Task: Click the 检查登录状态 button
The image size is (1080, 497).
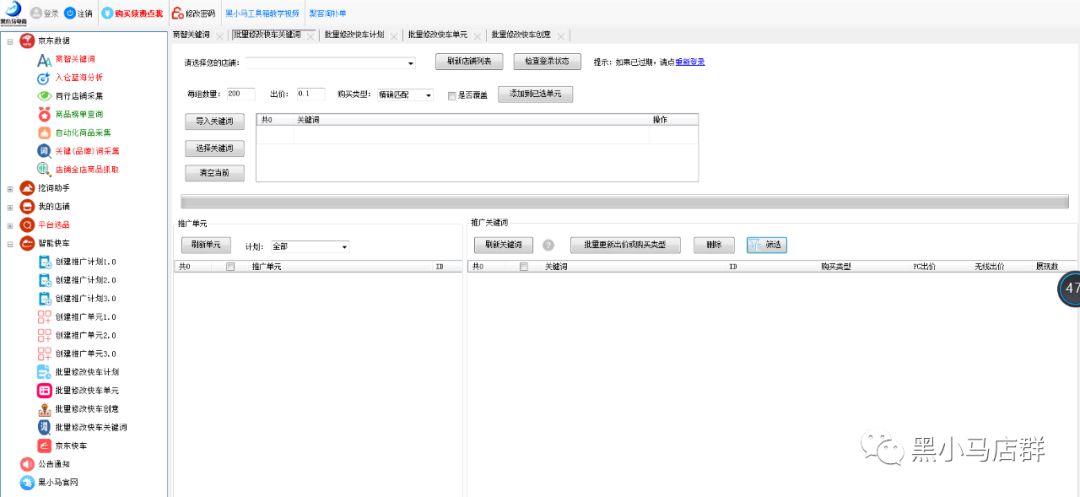Action: tap(547, 61)
